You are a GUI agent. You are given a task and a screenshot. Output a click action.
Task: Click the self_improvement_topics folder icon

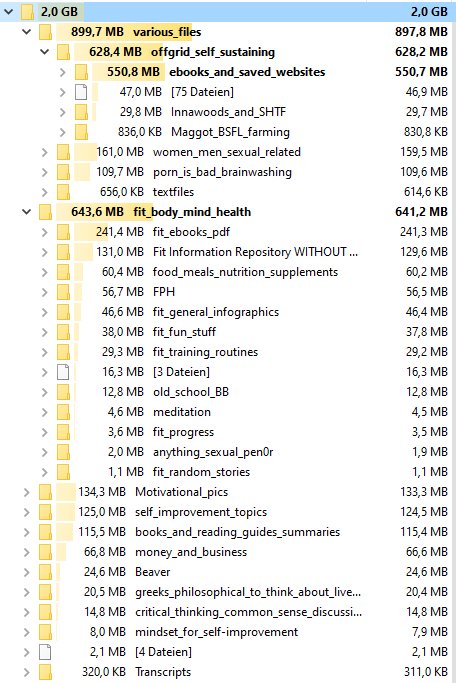pyautogui.click(x=45, y=512)
